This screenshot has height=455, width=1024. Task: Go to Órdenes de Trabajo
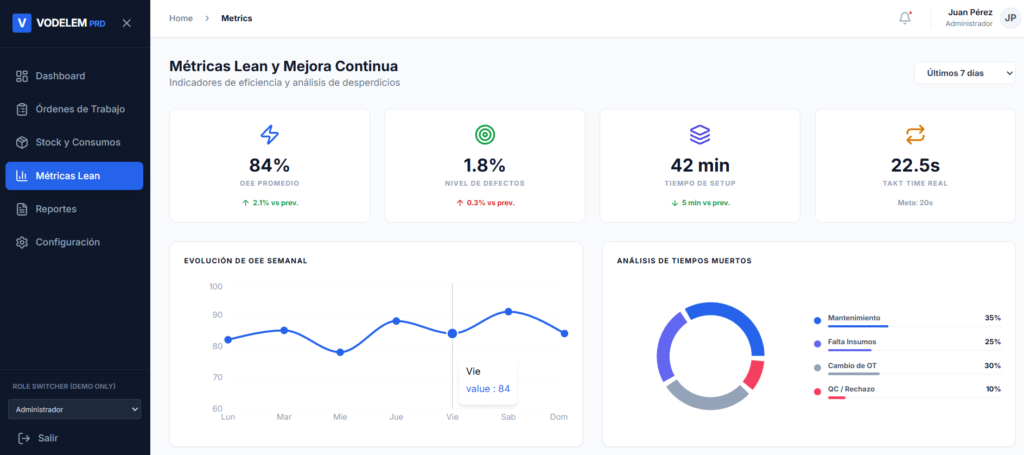pyautogui.click(x=79, y=109)
